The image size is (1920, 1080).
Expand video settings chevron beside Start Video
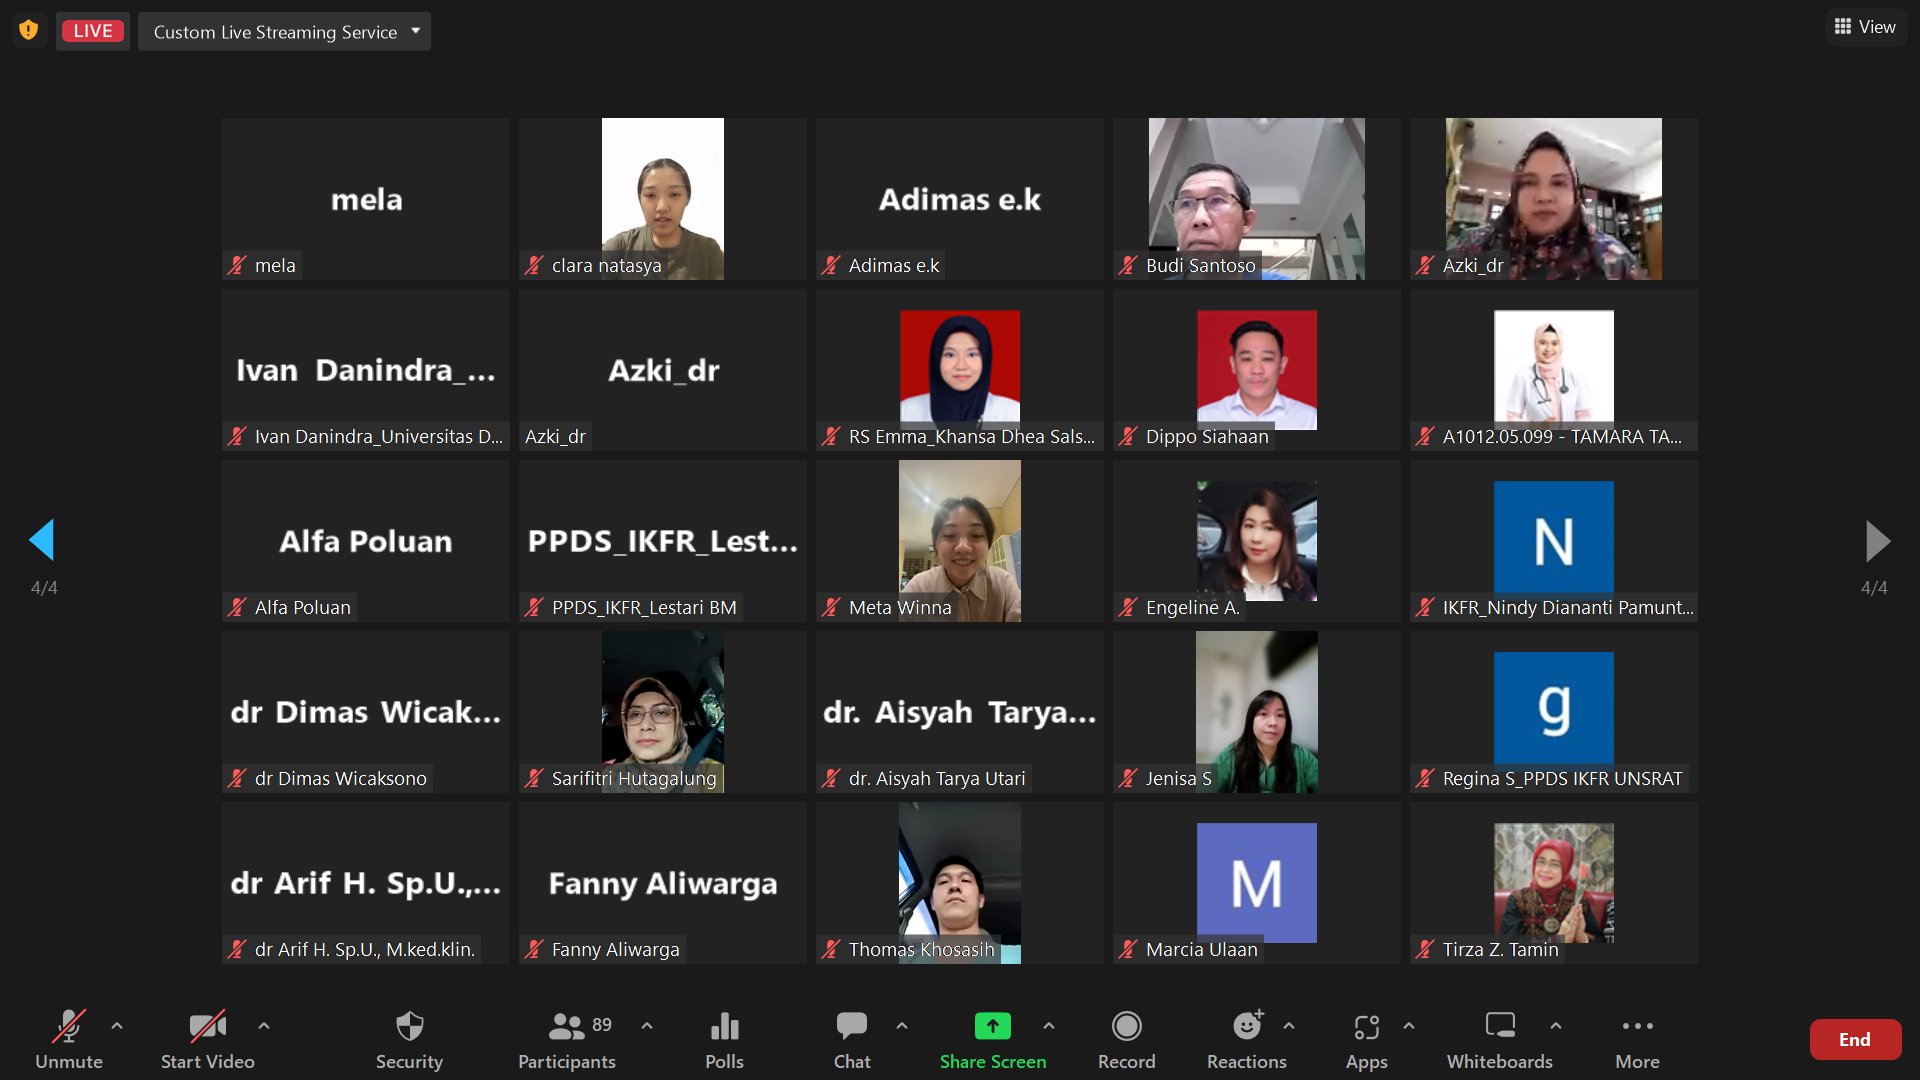(264, 1026)
